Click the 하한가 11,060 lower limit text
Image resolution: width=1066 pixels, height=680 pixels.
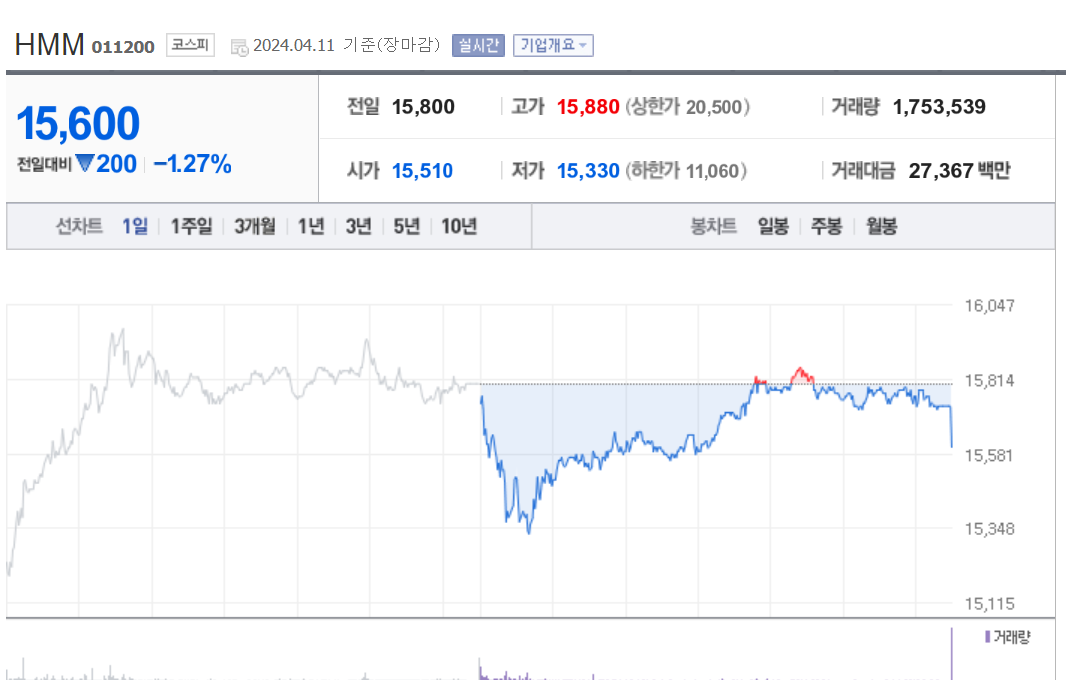tap(686, 171)
